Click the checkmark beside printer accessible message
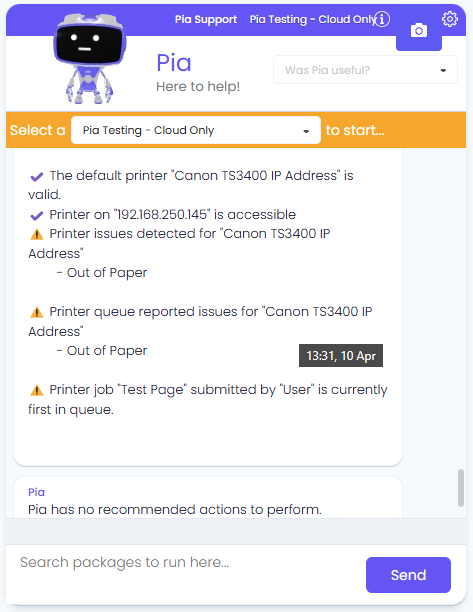Image resolution: width=473 pixels, height=612 pixels. coord(37,215)
